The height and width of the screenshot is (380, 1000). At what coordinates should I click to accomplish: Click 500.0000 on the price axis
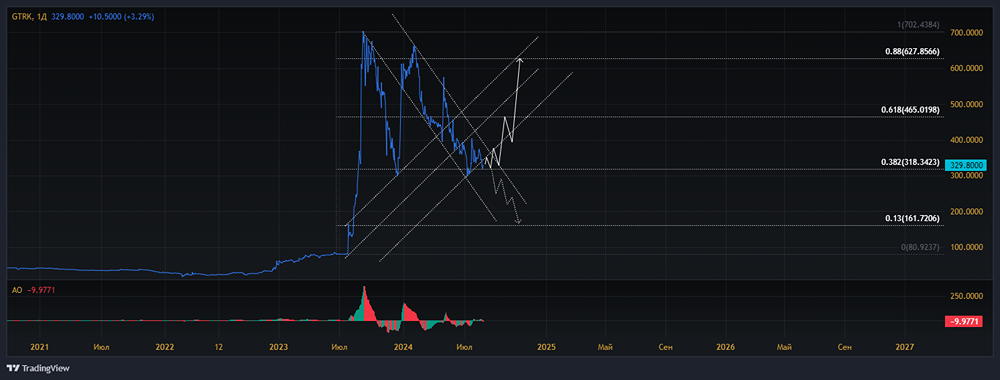[966, 104]
